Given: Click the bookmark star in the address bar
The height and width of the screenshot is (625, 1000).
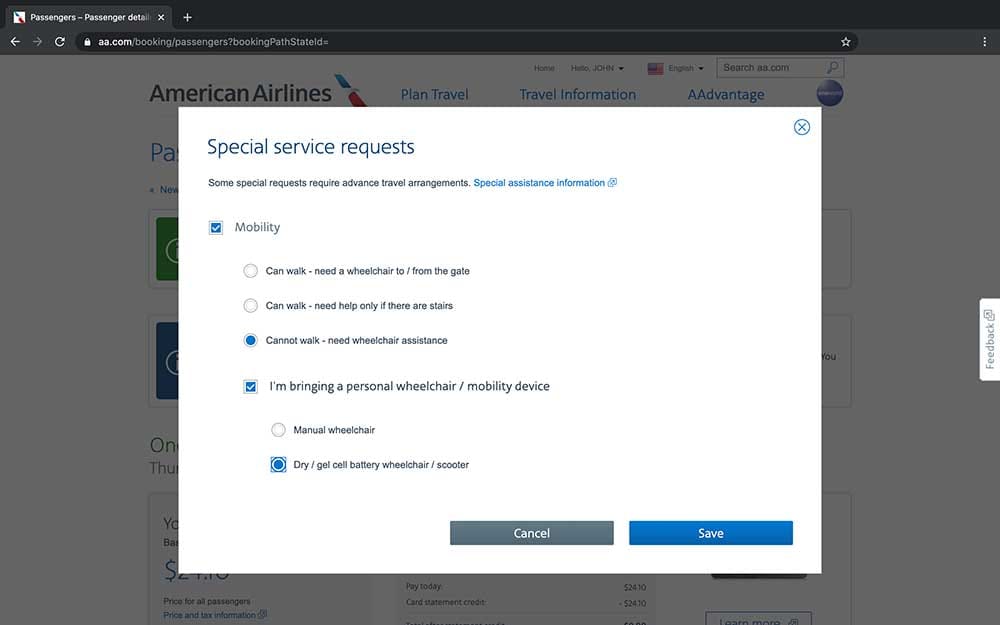Looking at the screenshot, I should click(845, 41).
